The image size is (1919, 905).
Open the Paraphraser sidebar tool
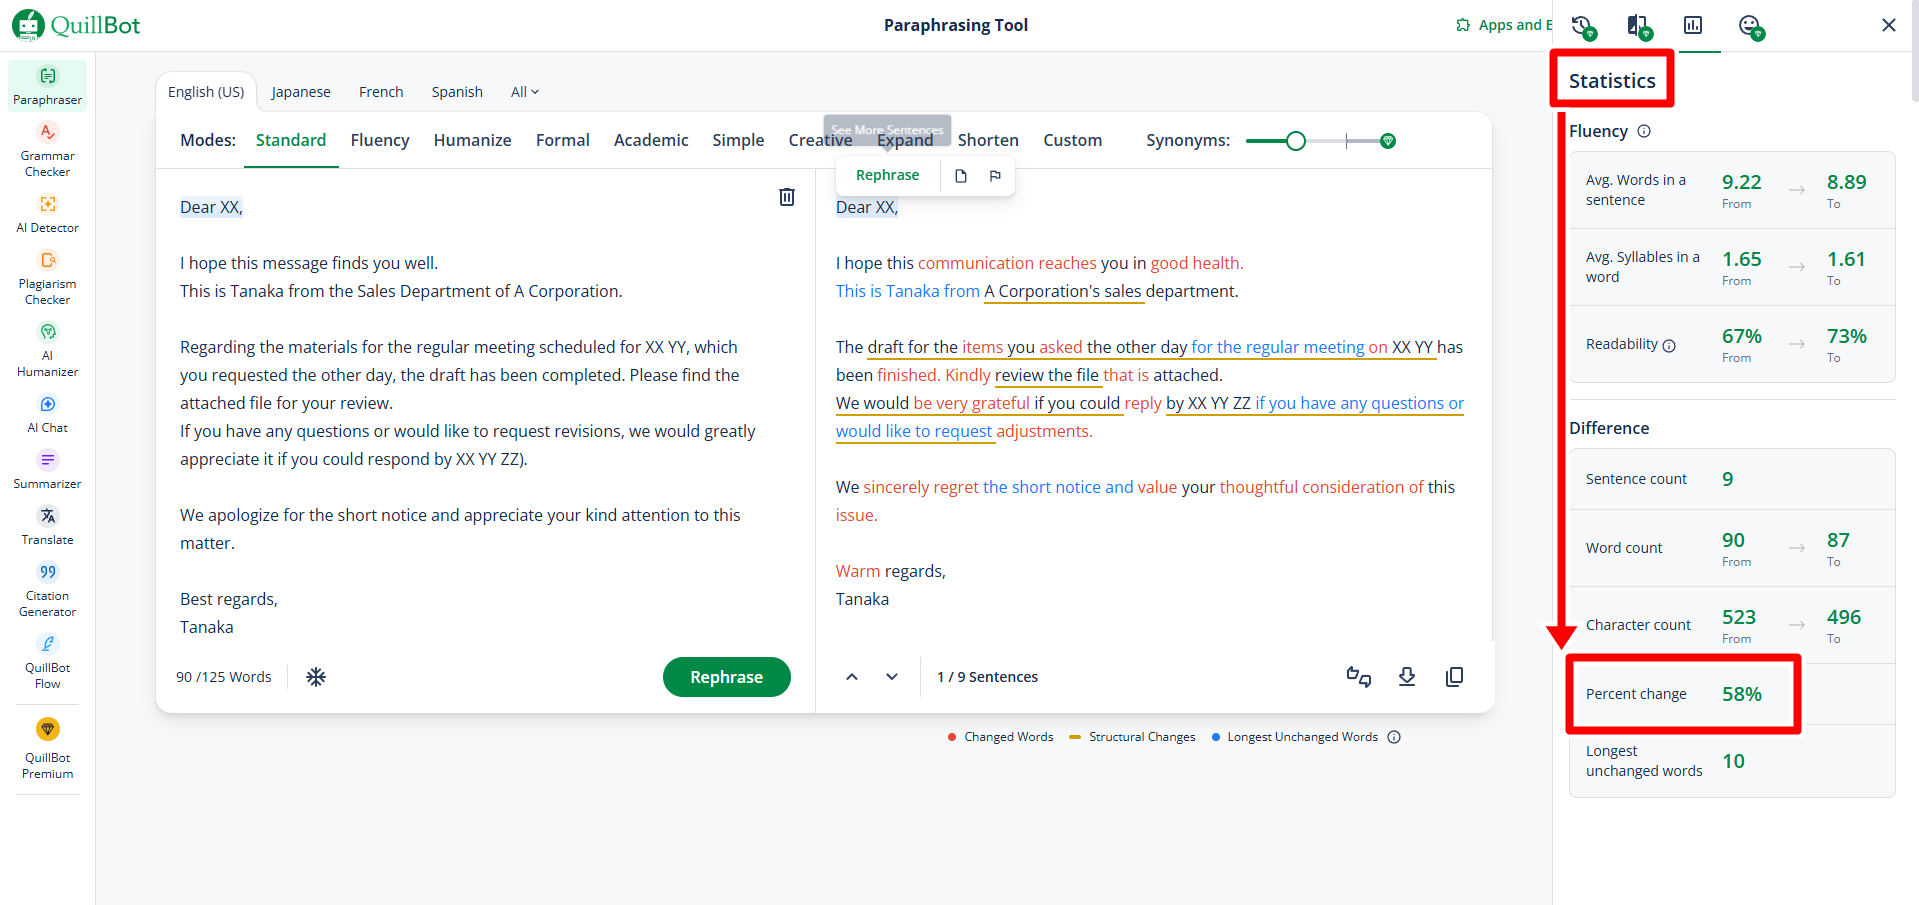tap(47, 86)
